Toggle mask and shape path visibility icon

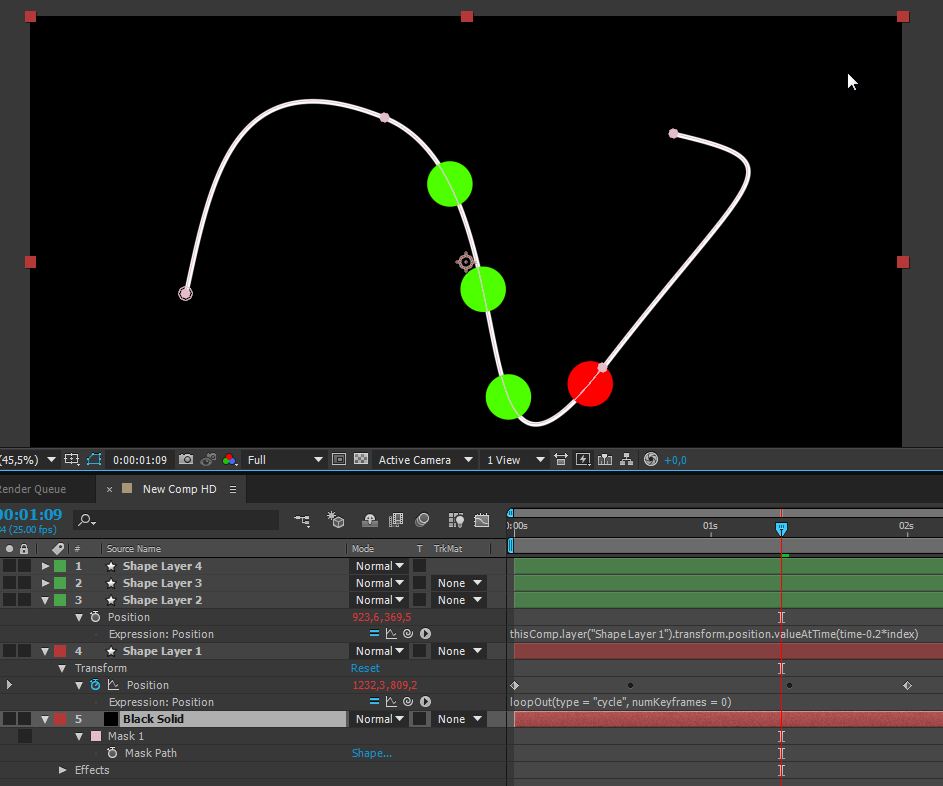point(94,459)
